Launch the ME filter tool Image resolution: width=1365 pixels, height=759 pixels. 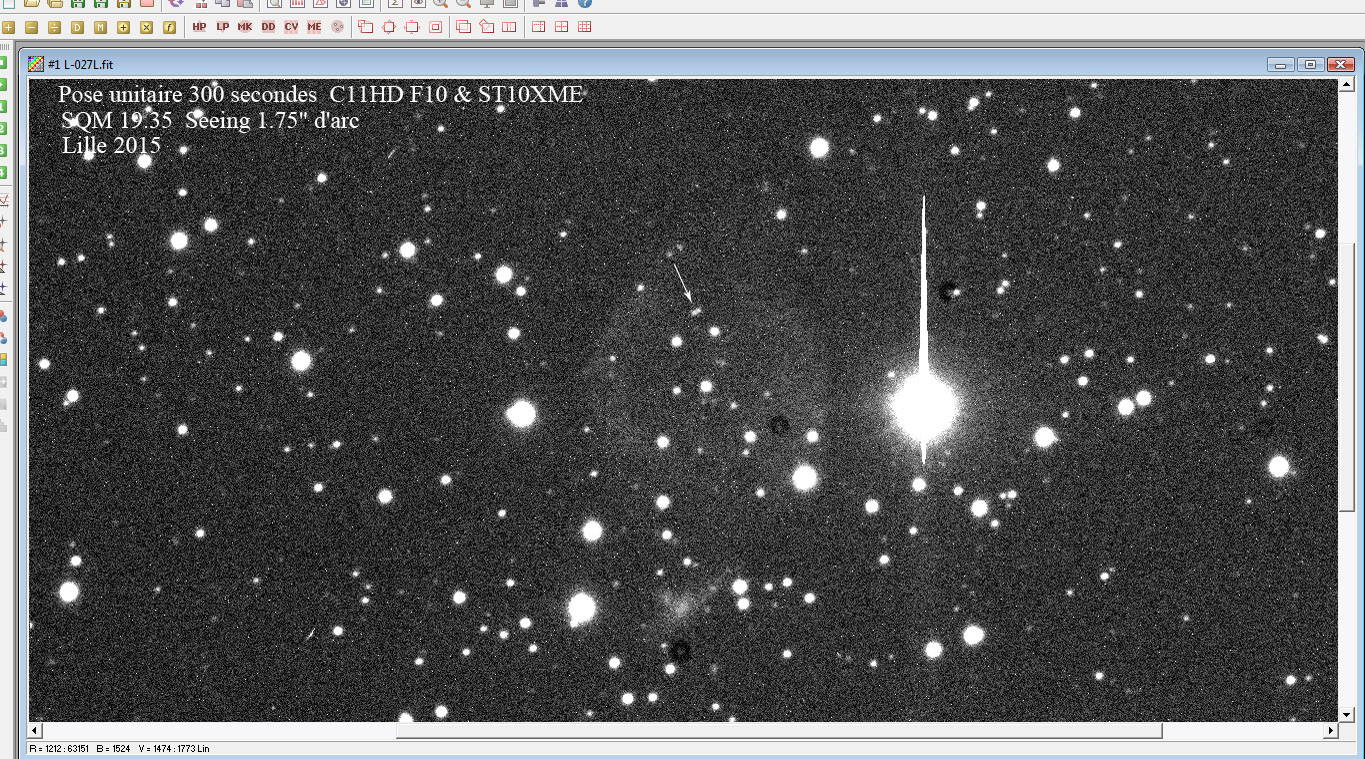(x=314, y=27)
